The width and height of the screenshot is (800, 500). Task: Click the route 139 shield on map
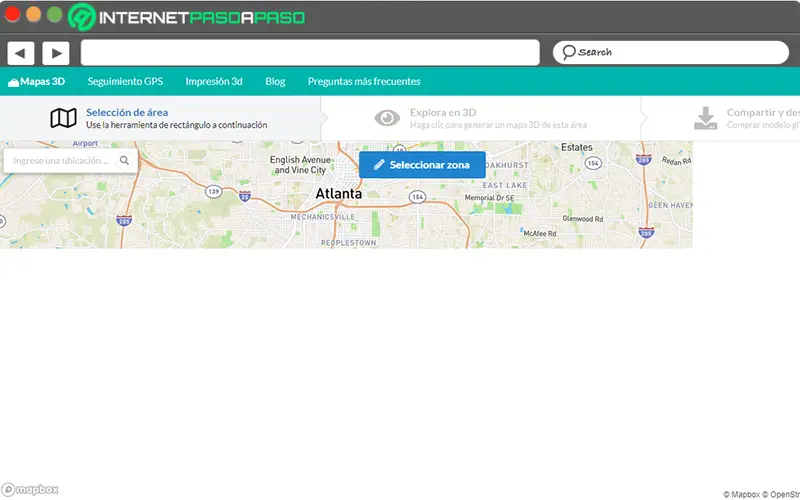[x=213, y=192]
